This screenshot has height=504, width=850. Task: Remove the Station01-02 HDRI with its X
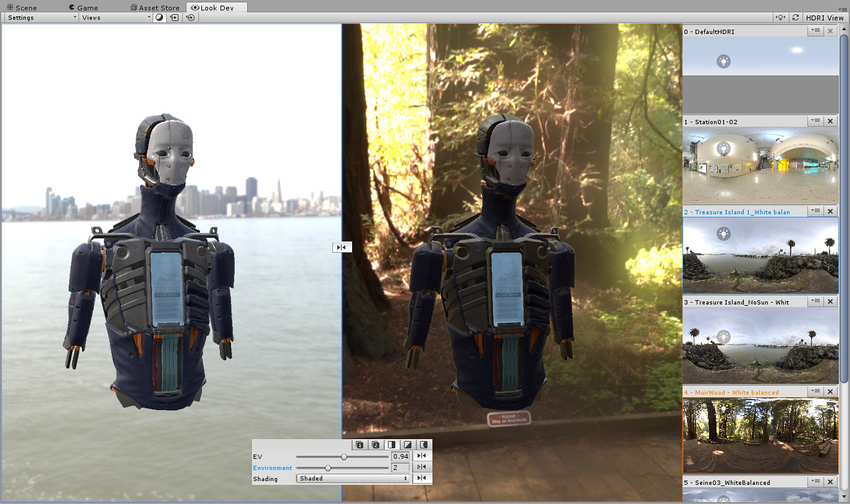click(x=830, y=121)
